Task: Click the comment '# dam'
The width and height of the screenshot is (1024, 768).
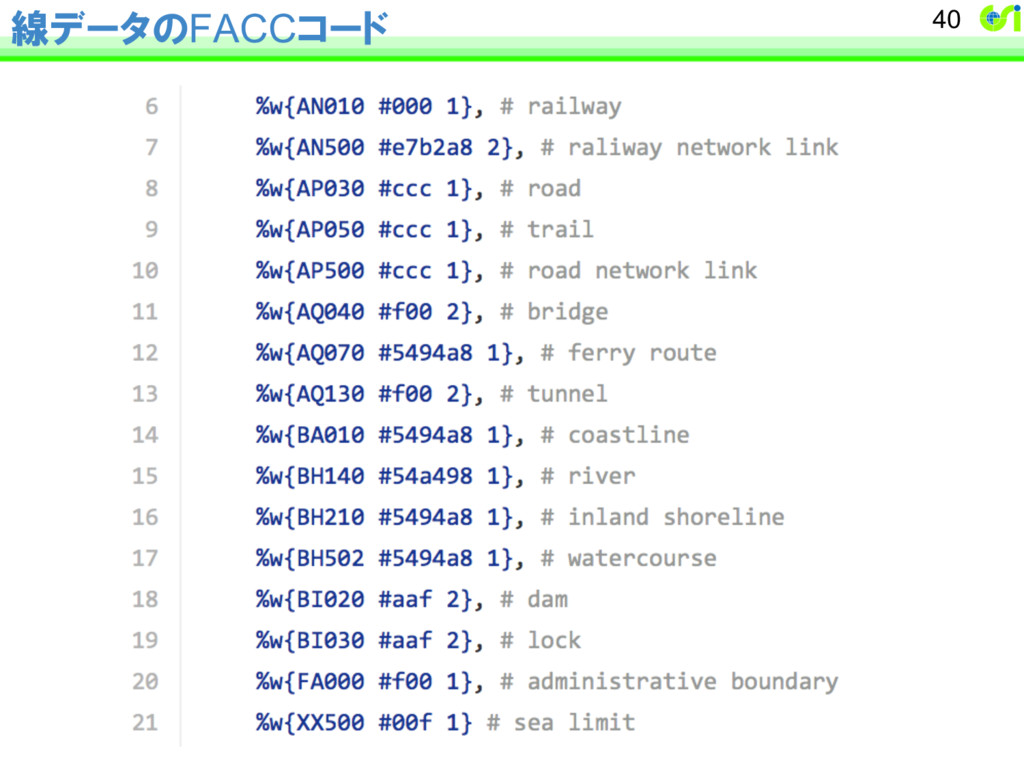Action: coord(534,600)
